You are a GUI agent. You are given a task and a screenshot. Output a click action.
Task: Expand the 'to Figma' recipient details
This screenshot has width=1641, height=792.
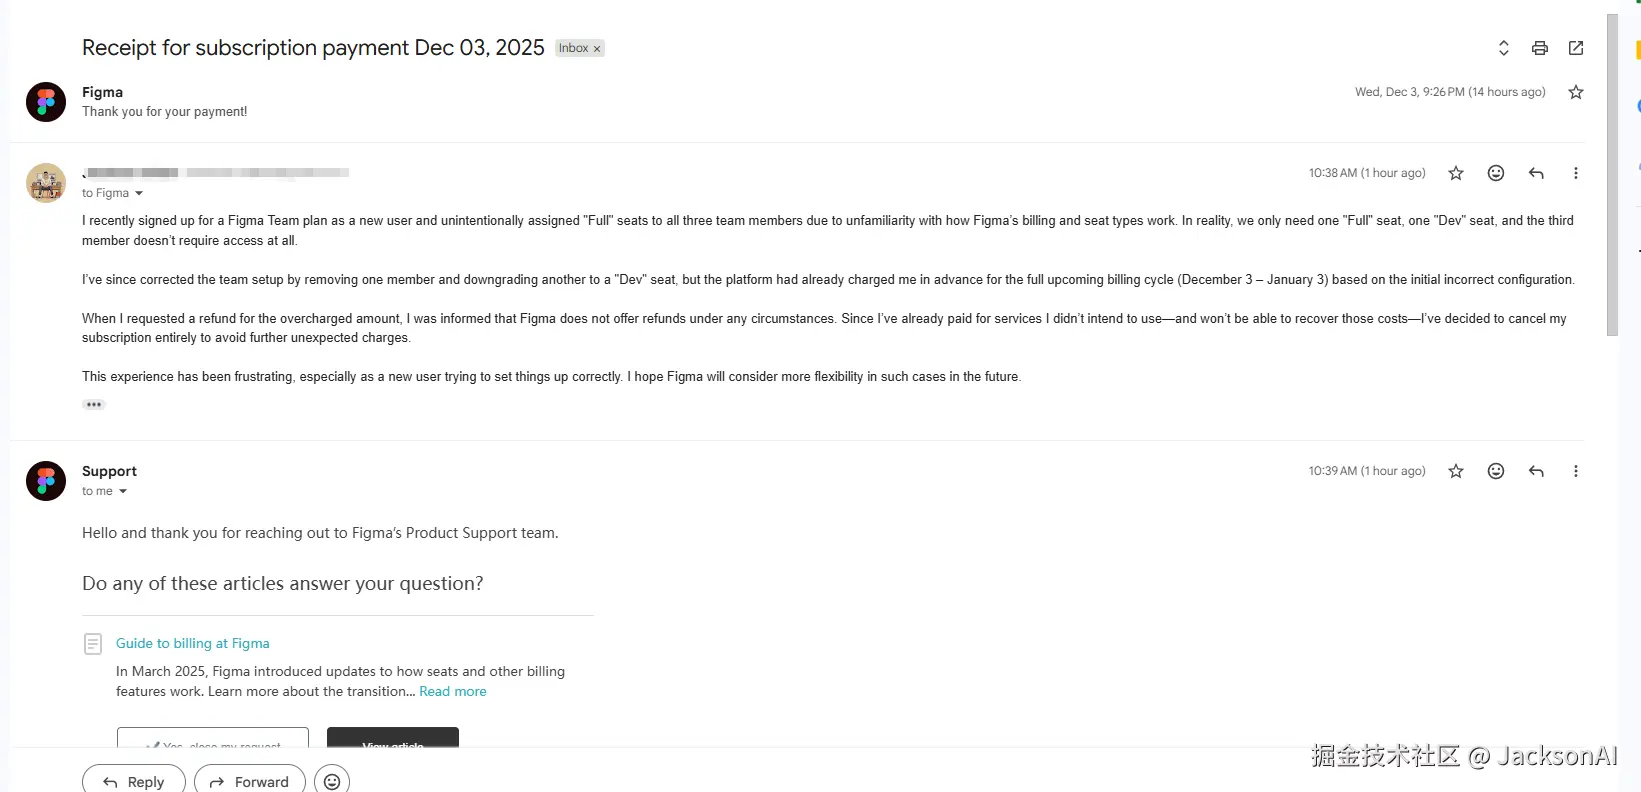139,194
